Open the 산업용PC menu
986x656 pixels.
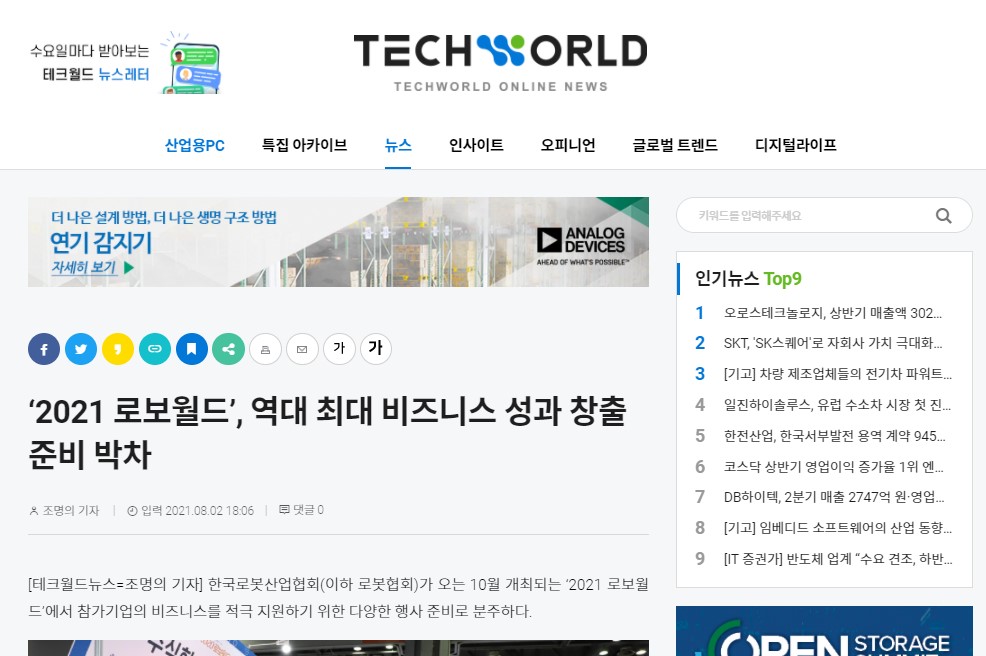tap(194, 145)
